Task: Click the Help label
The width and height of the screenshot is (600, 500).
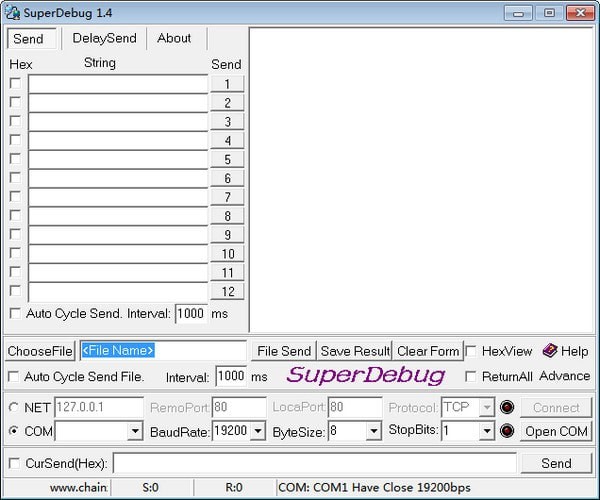Action: tap(574, 351)
